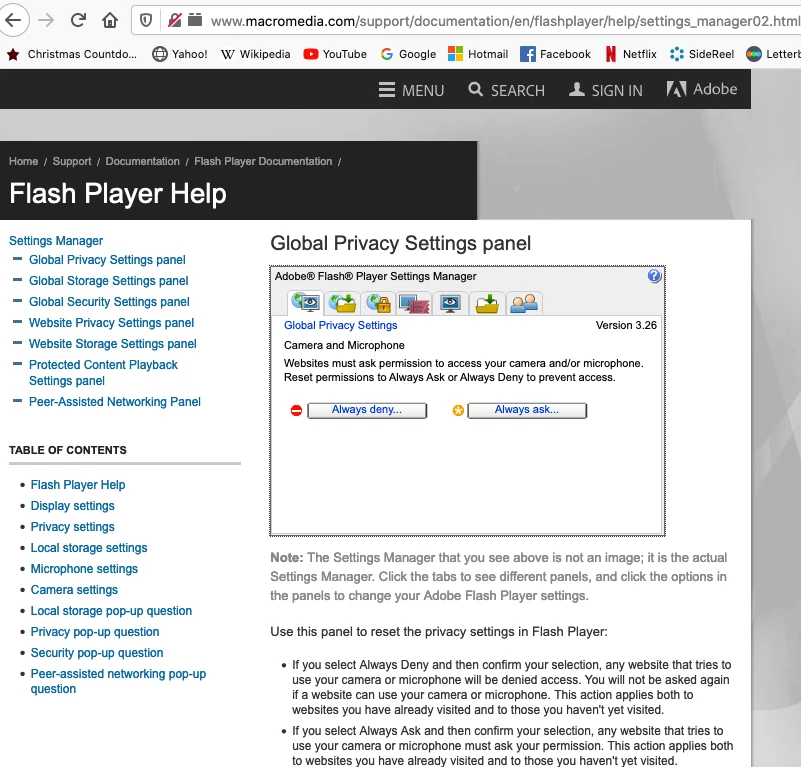801x767 pixels.
Task: Open Website Privacy Settings panel sidebar link
Action: [x=111, y=322]
